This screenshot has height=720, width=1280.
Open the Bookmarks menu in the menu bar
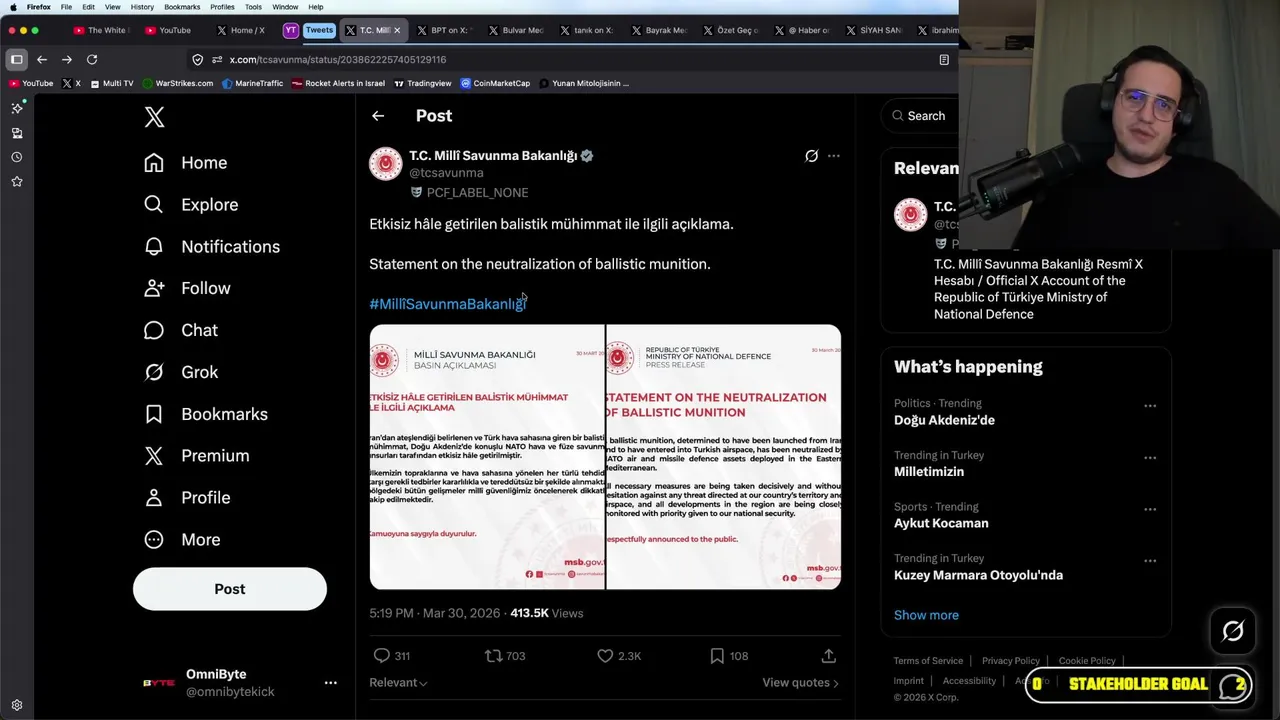pos(182,7)
